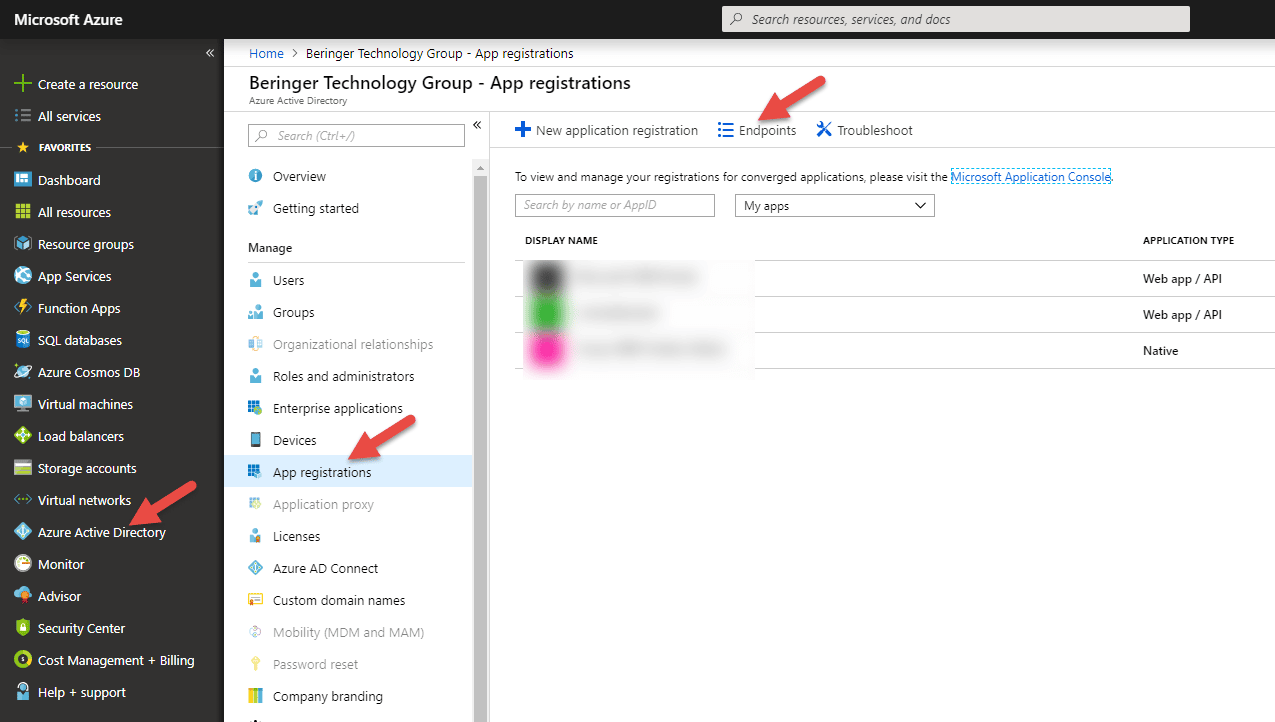Select the All resources grid icon
The image size is (1275, 722).
pyautogui.click(x=22, y=212)
